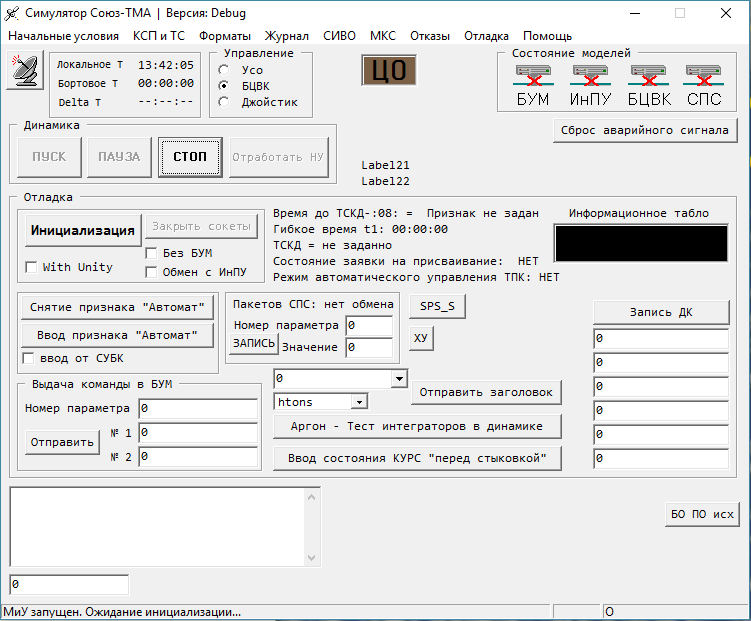Click the log text area
The height and width of the screenshot is (621, 751).
pyautogui.click(x=158, y=527)
